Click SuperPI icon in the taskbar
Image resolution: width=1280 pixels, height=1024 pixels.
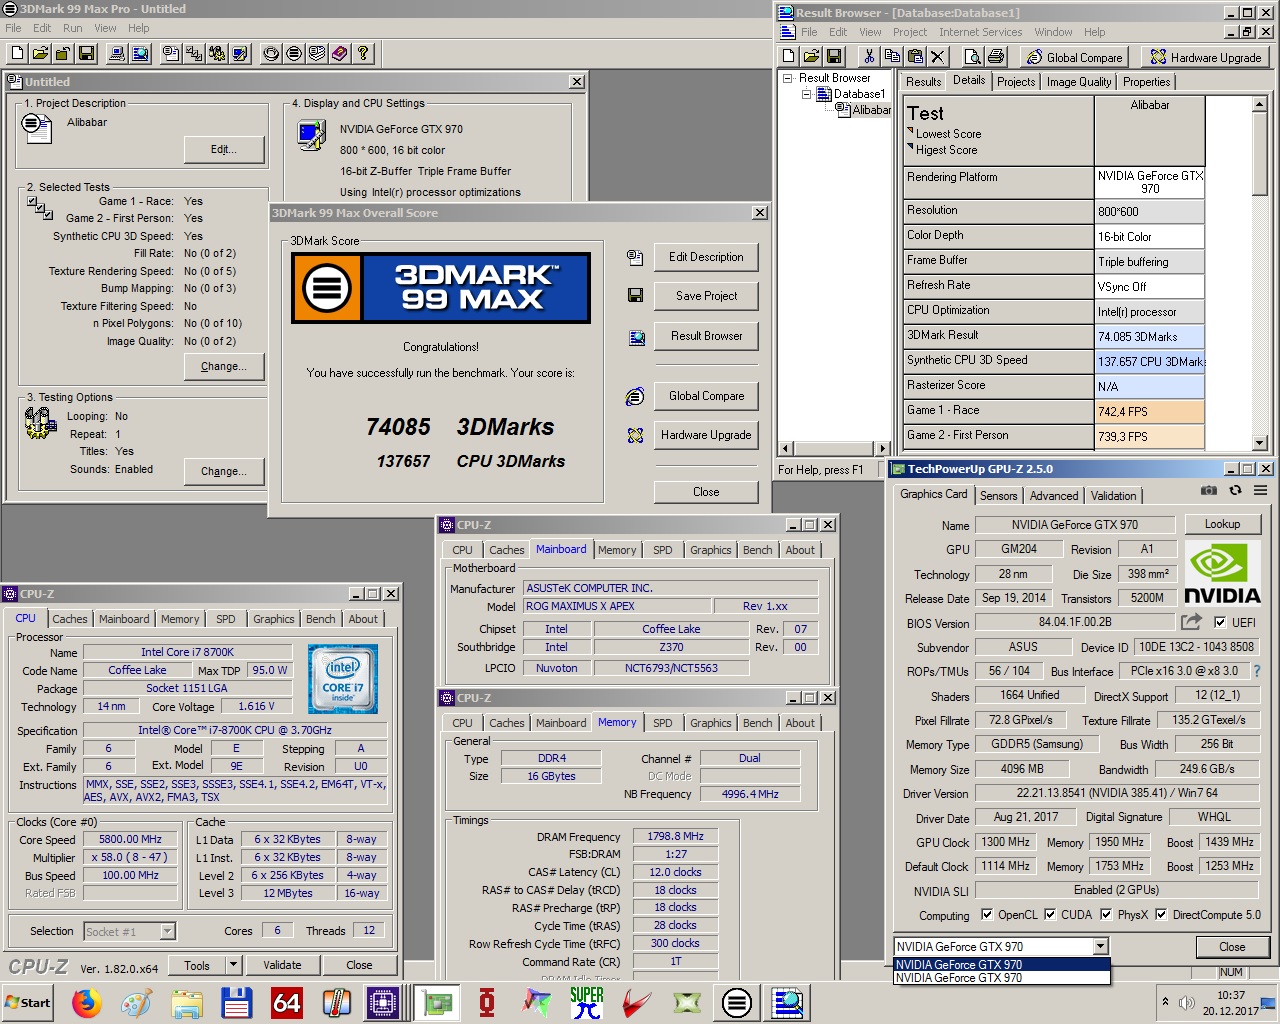pos(587,1002)
